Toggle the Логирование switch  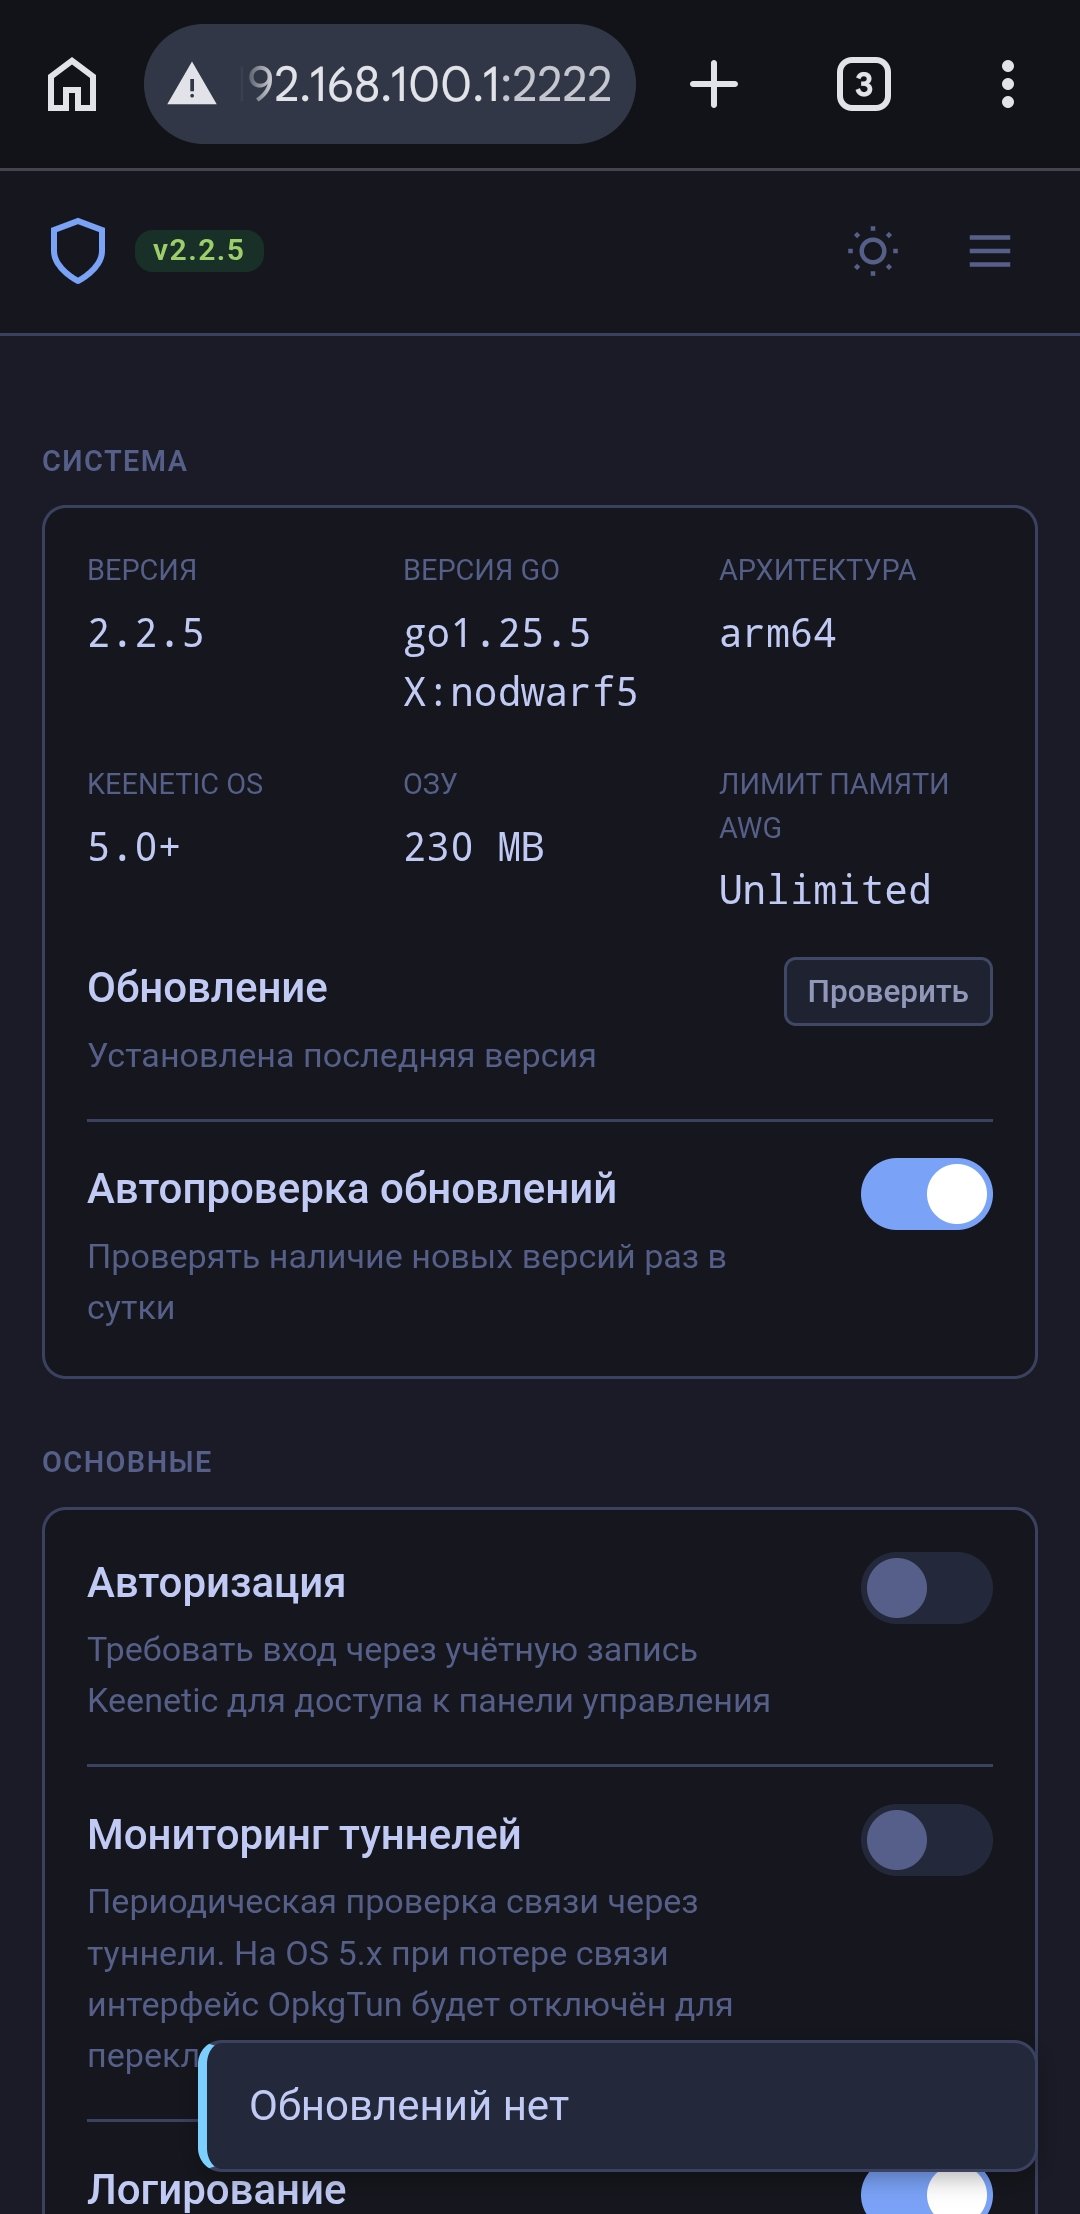(x=926, y=2190)
